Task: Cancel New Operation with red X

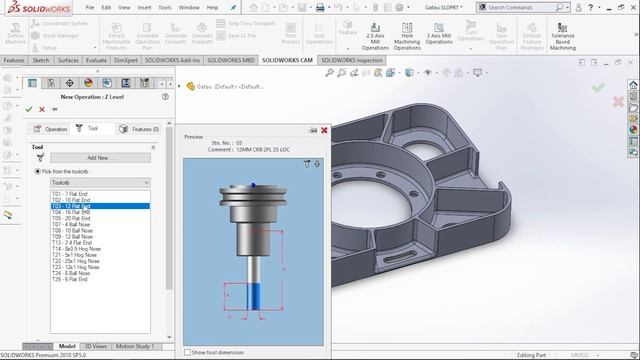Action: [42, 109]
